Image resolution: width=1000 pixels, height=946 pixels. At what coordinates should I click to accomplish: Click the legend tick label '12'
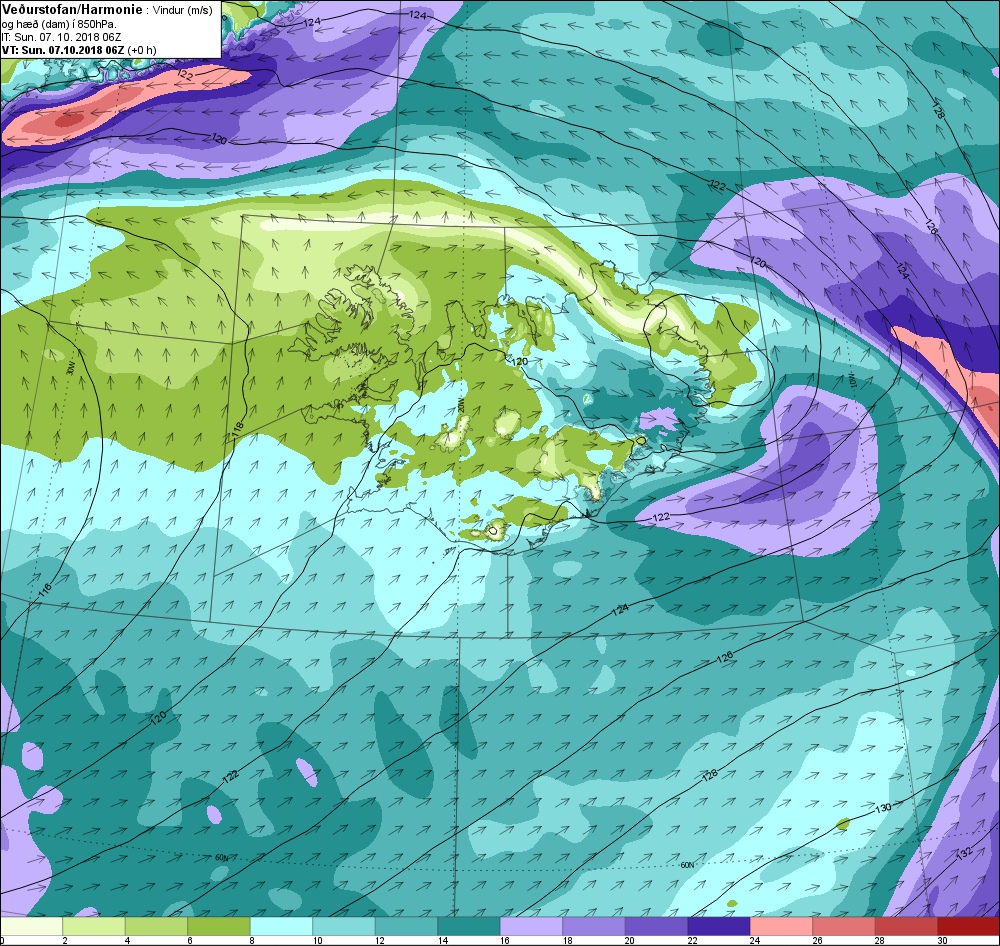379,940
